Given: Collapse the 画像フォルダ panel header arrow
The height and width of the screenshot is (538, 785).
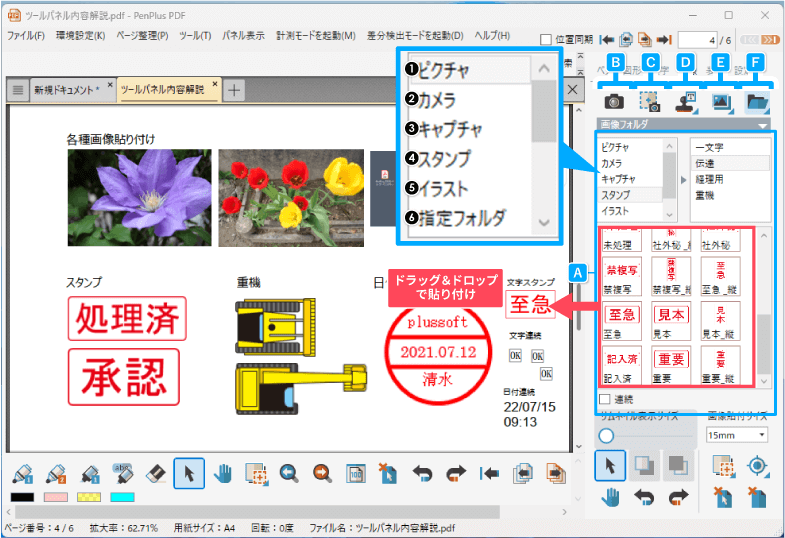Looking at the screenshot, I should tap(764, 125).
